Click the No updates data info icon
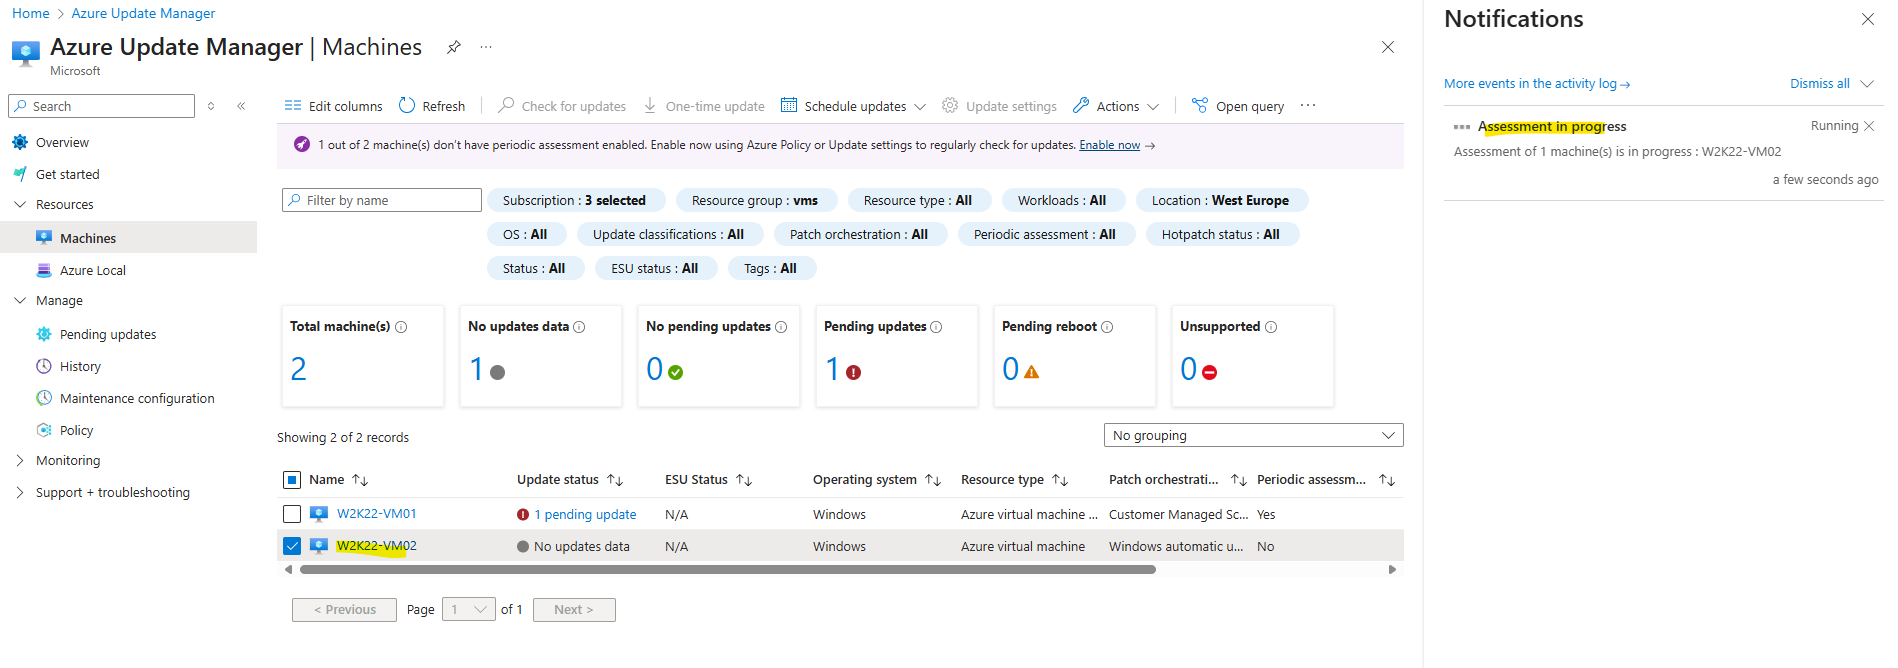Screen dimensions: 1898x668 tap(579, 327)
